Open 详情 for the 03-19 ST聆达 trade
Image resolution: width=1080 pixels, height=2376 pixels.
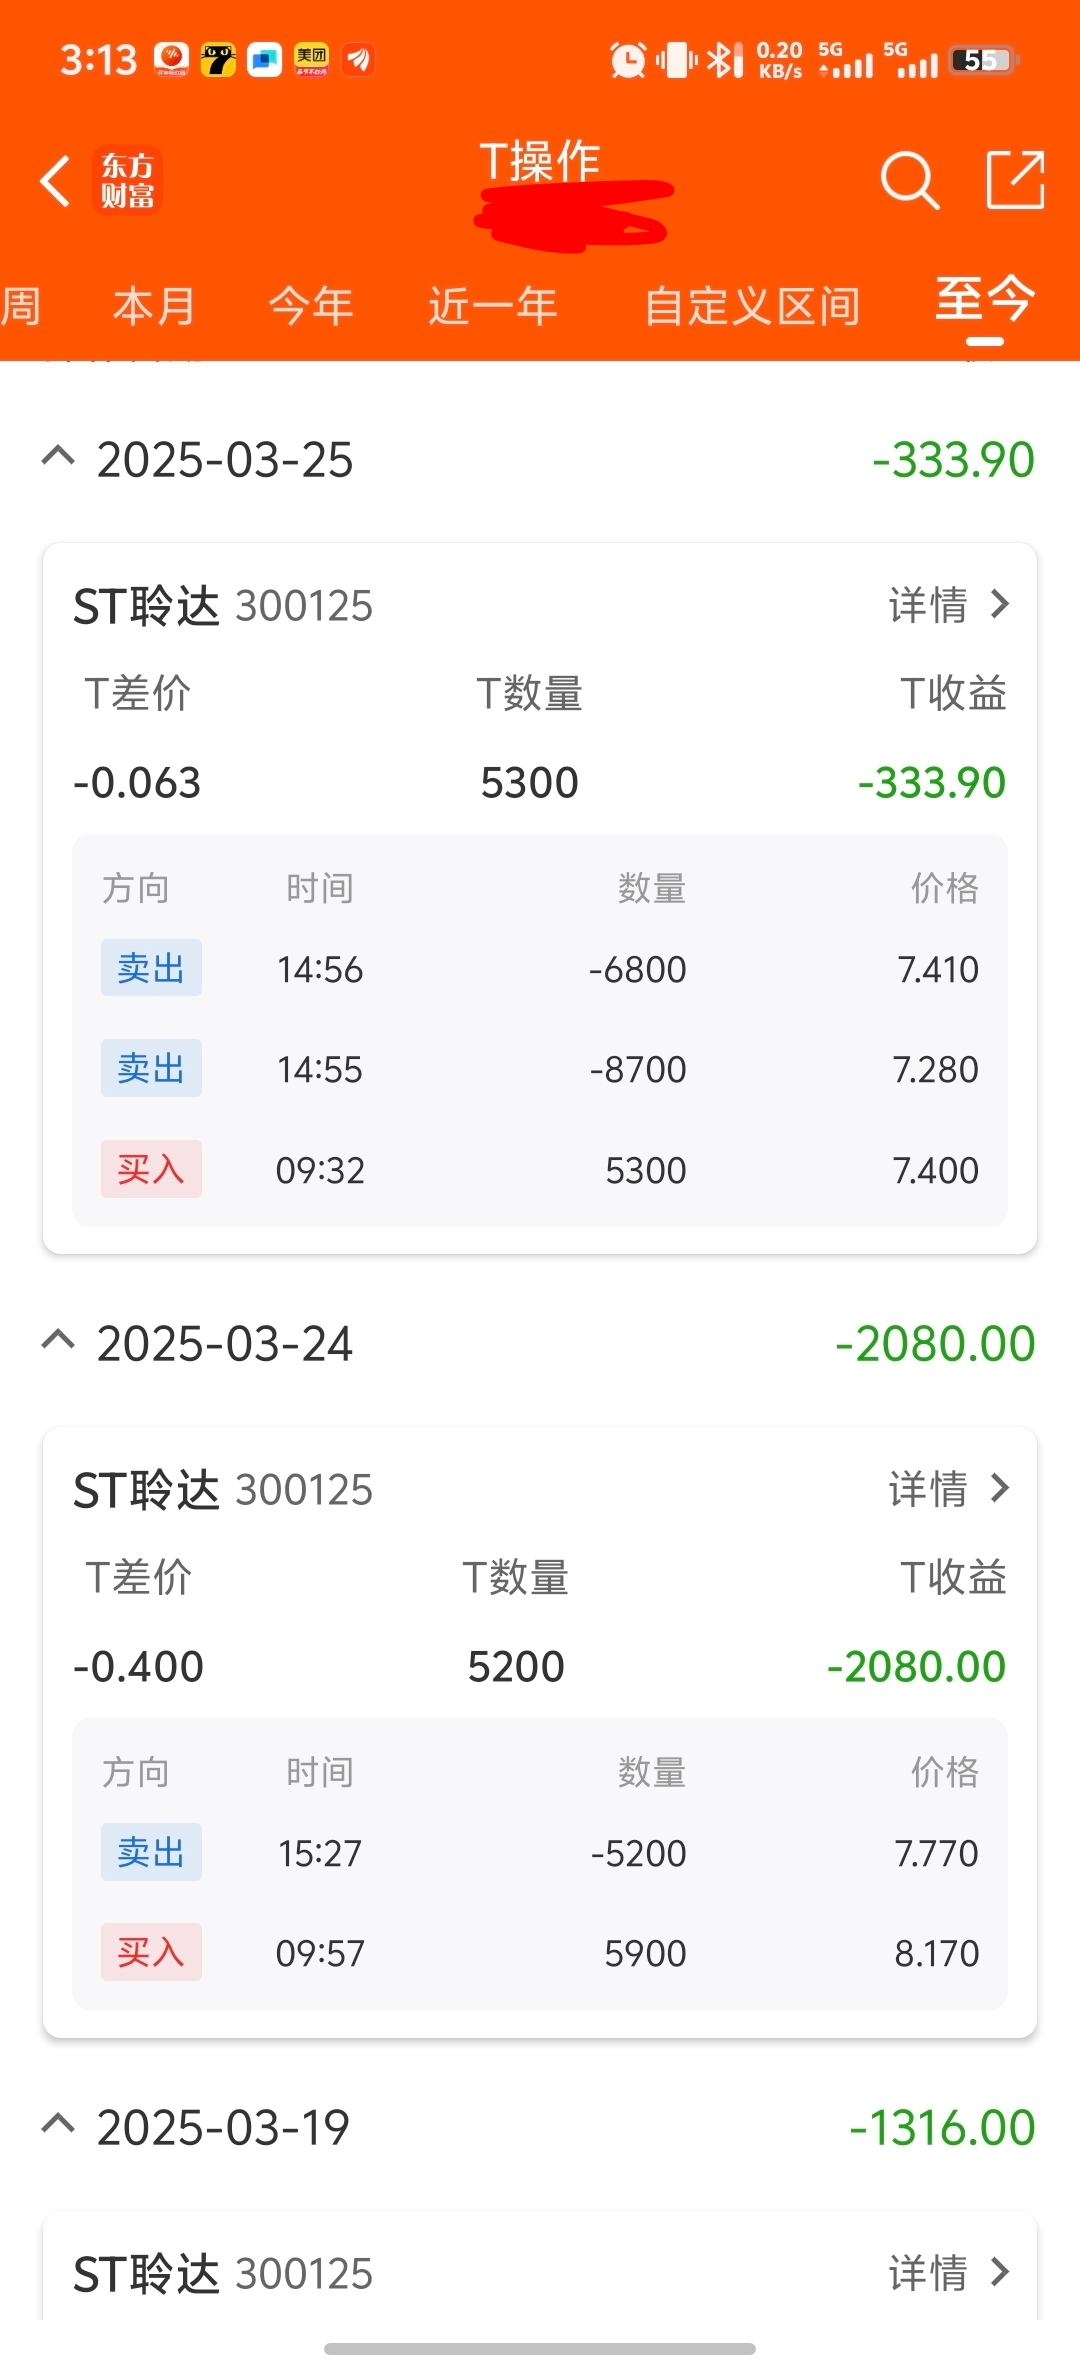pos(948,2273)
